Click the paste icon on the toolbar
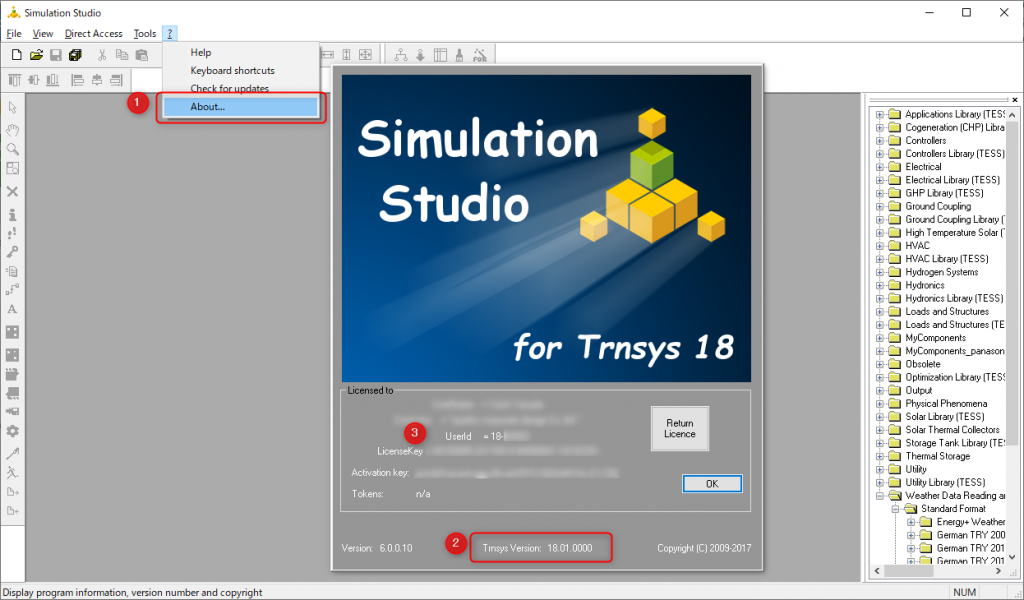Screen dimensions: 1024x600 tap(141, 55)
